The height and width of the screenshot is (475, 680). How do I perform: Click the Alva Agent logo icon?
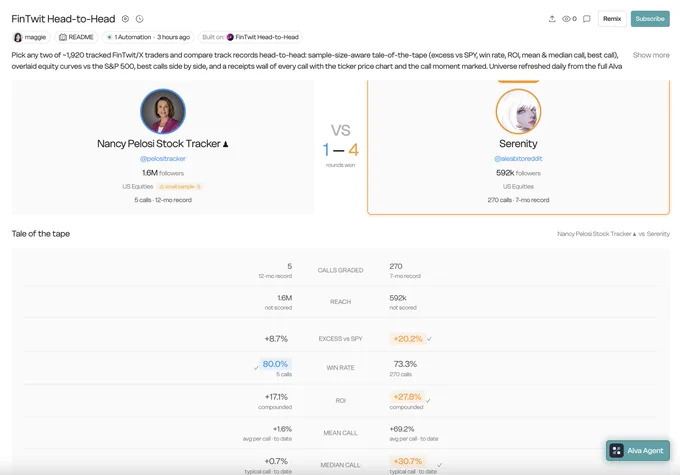(x=616, y=450)
